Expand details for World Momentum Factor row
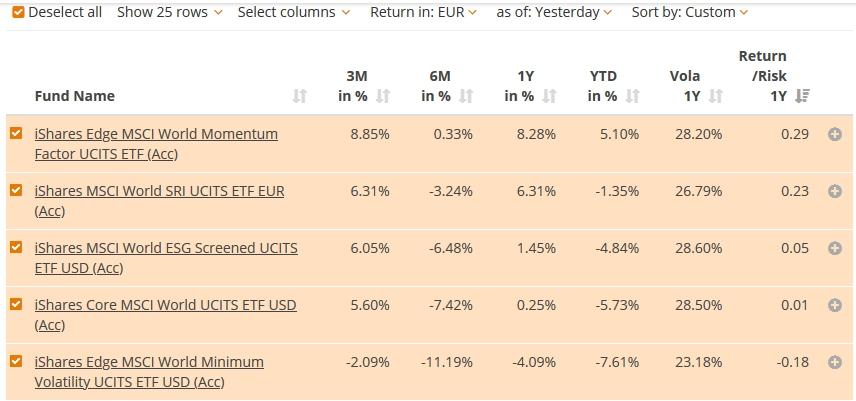The width and height of the screenshot is (856, 401). (835, 134)
